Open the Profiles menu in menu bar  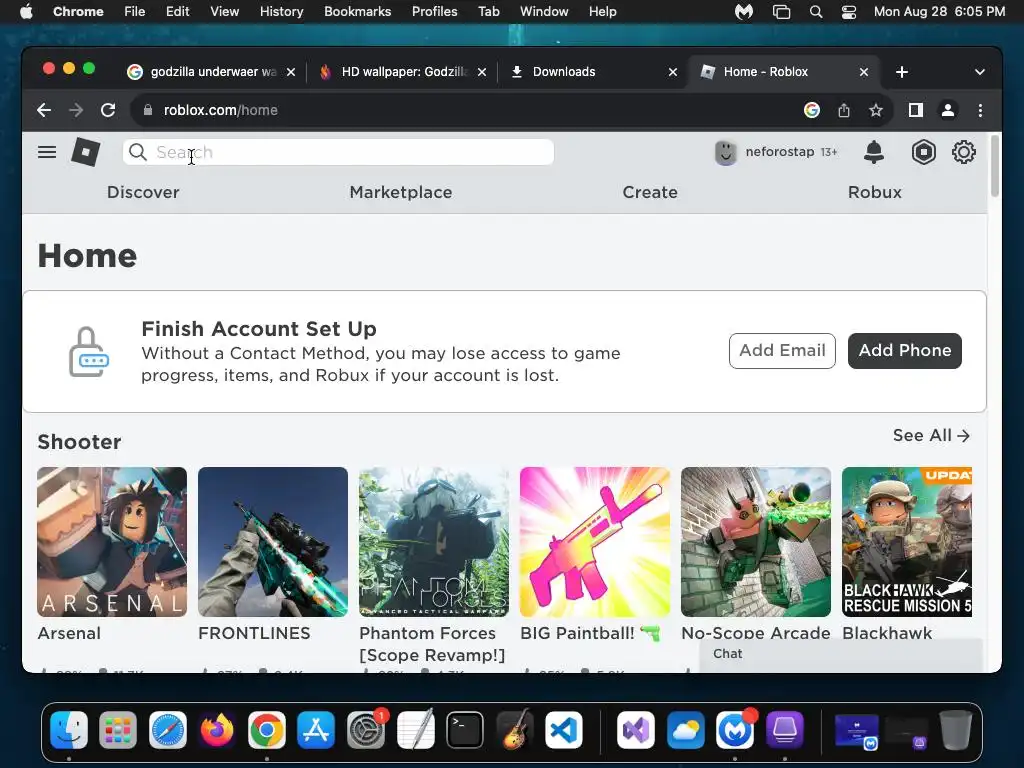[434, 12]
